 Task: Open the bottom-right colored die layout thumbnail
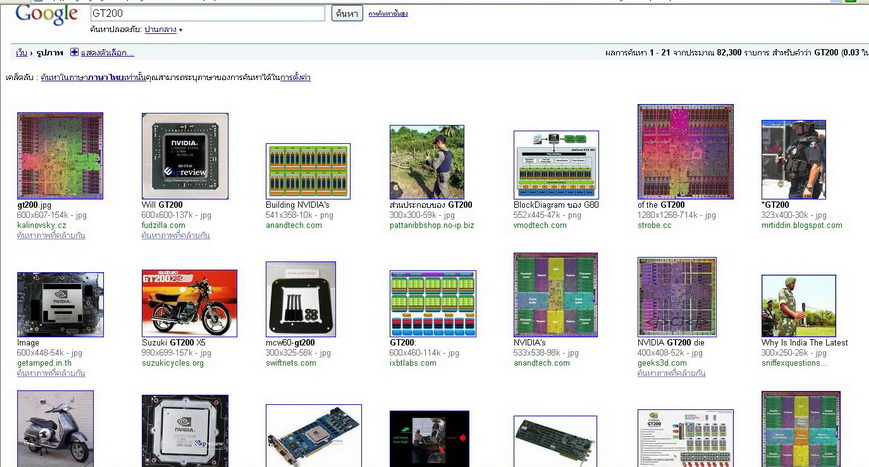(x=801, y=429)
